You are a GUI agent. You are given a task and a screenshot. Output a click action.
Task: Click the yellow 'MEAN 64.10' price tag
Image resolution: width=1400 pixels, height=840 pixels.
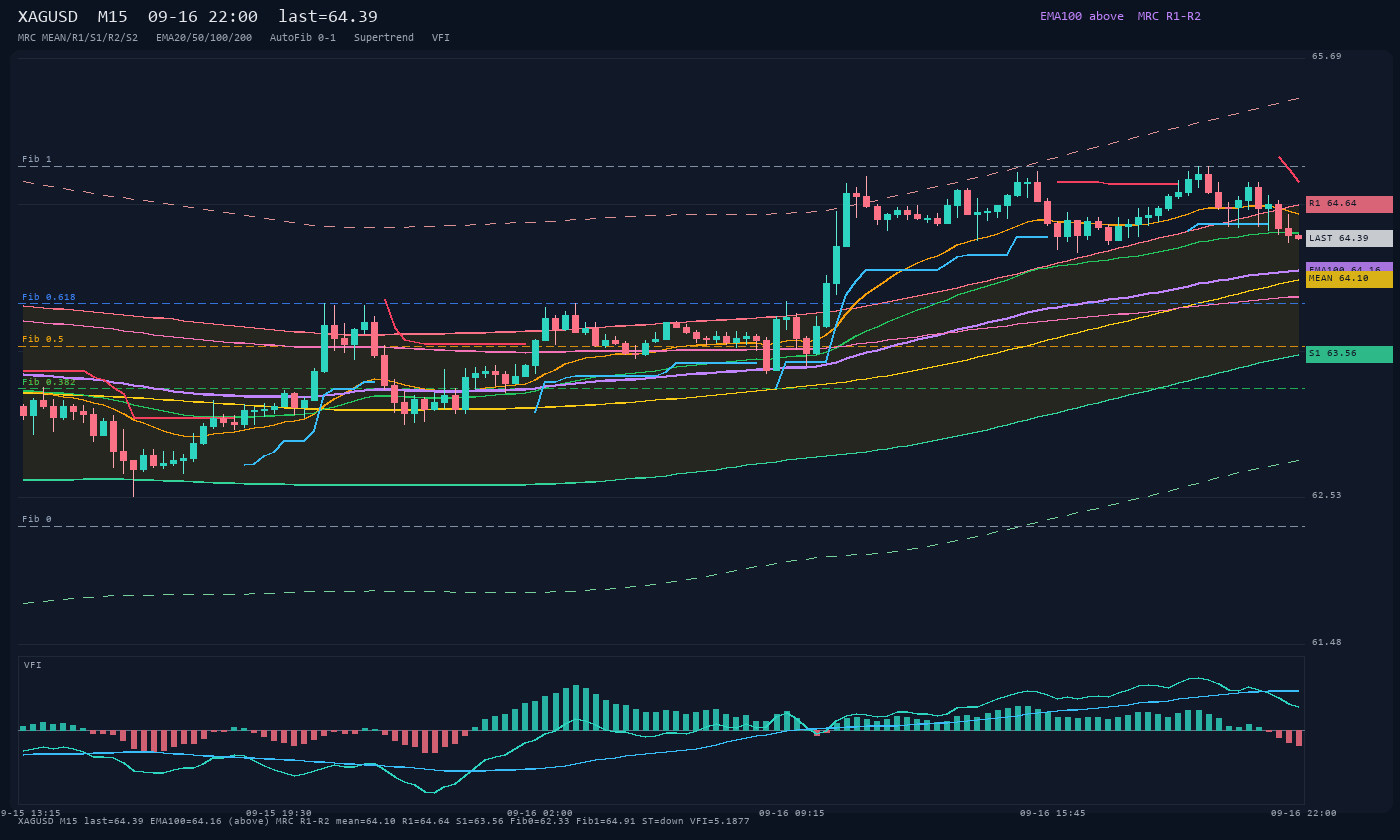pyautogui.click(x=1349, y=279)
